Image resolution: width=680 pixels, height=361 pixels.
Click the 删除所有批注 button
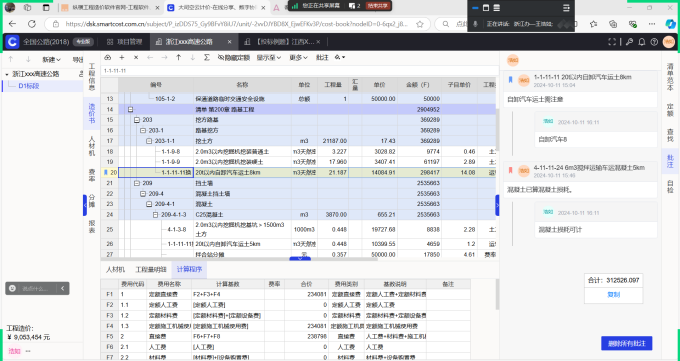coord(627,344)
